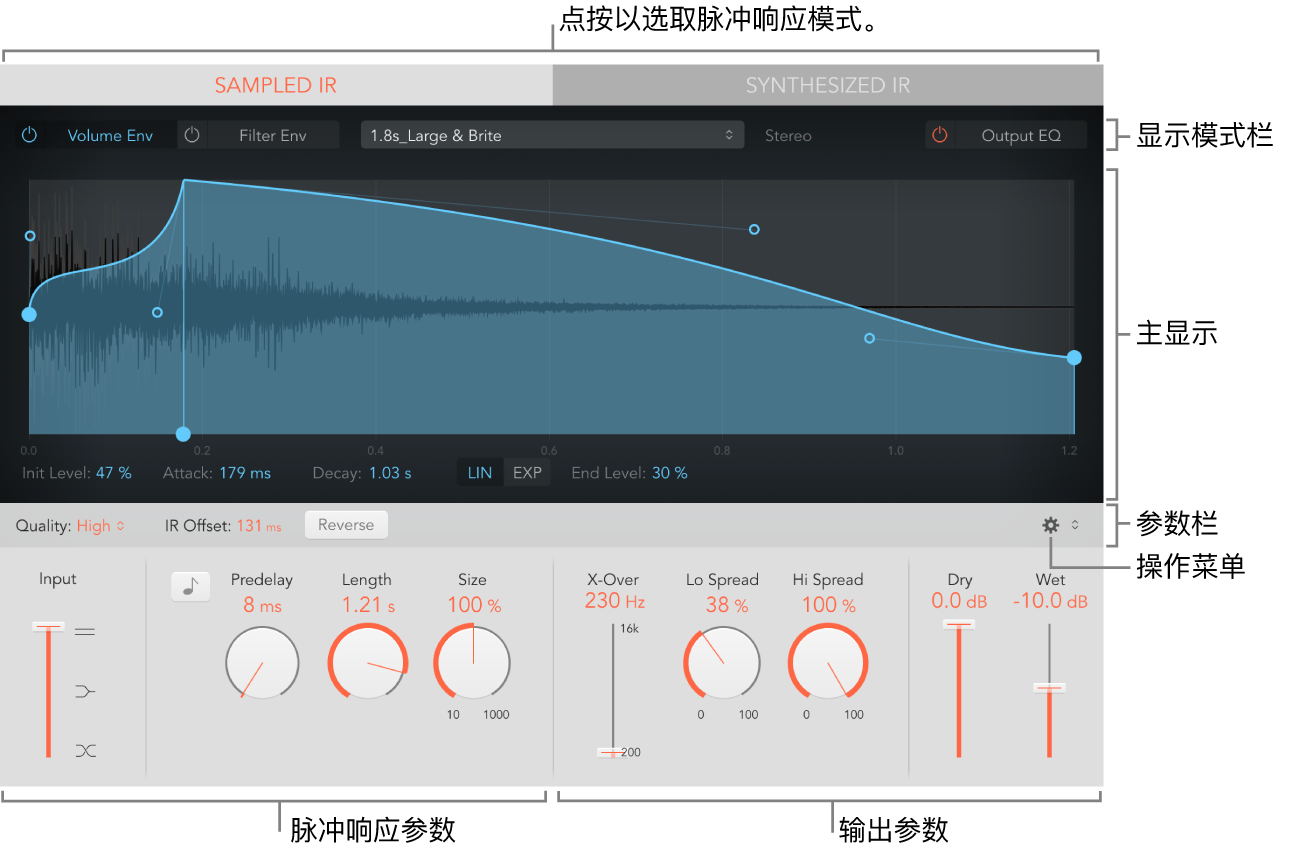The width and height of the screenshot is (1290, 851).
Task: Select the stereo input mode icon
Action: [85, 630]
